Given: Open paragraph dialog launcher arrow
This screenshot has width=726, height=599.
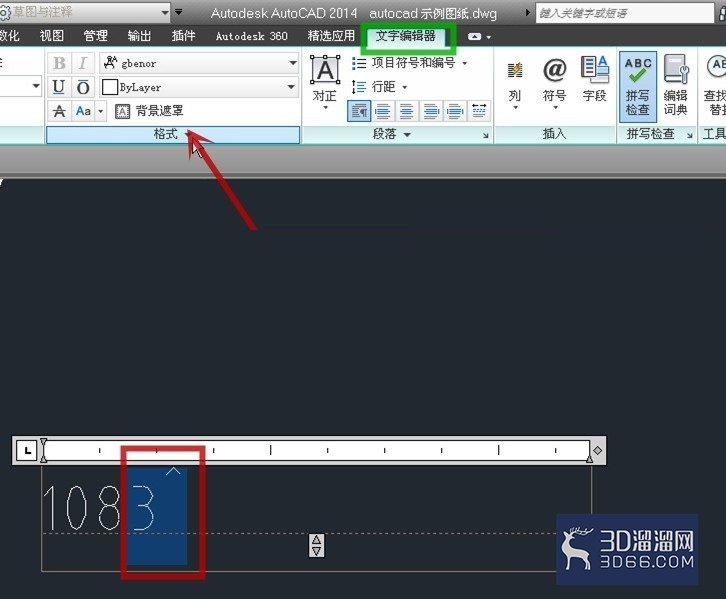Looking at the screenshot, I should point(485,135).
